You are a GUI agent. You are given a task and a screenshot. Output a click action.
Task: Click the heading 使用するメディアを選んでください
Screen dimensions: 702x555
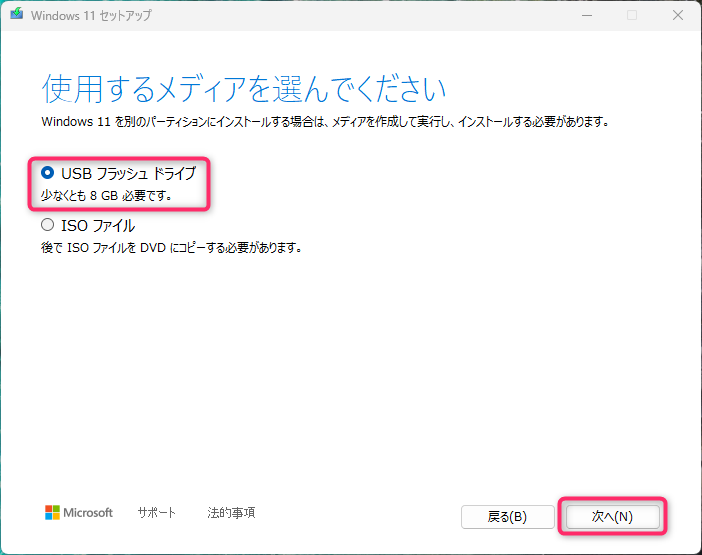pyautogui.click(x=244, y=89)
